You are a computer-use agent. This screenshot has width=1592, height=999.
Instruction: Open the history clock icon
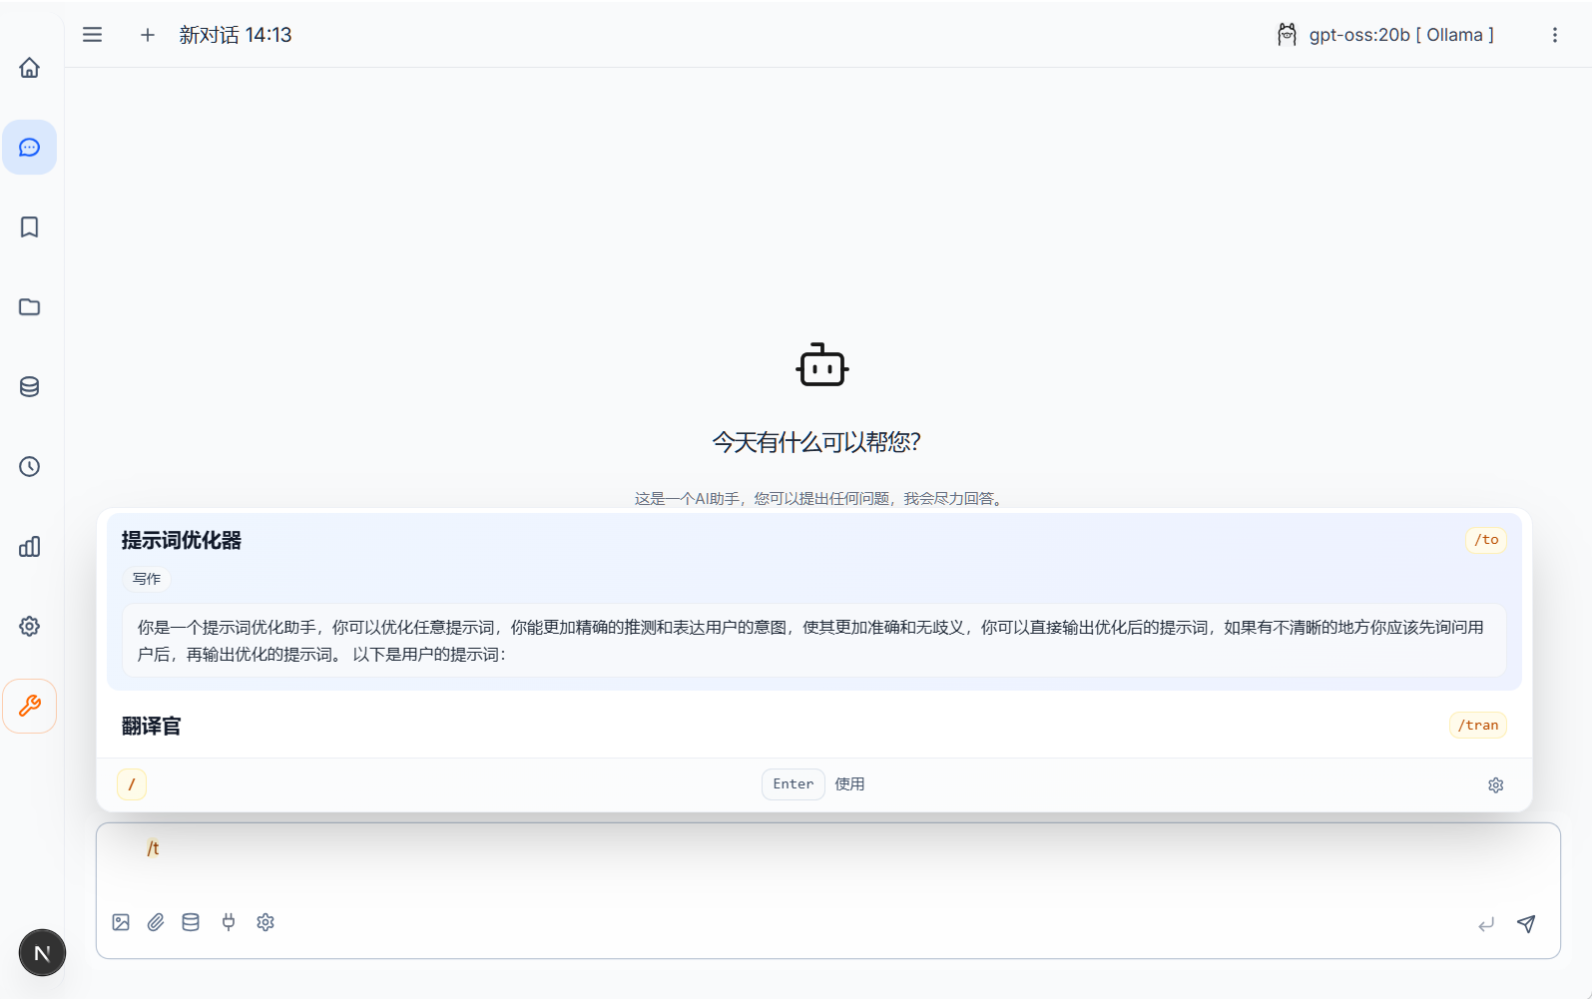(x=30, y=467)
